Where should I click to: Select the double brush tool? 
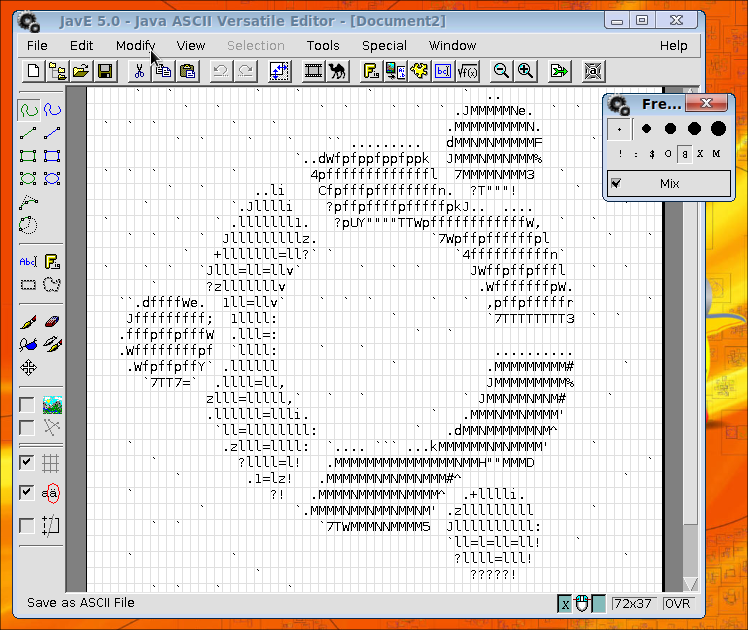[x=52, y=344]
